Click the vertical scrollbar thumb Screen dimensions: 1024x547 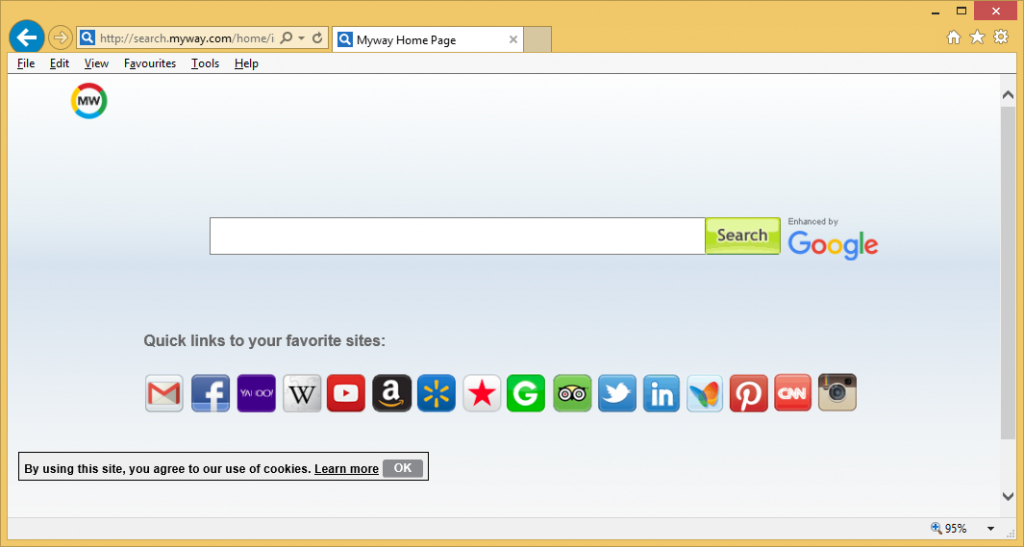click(x=1008, y=272)
